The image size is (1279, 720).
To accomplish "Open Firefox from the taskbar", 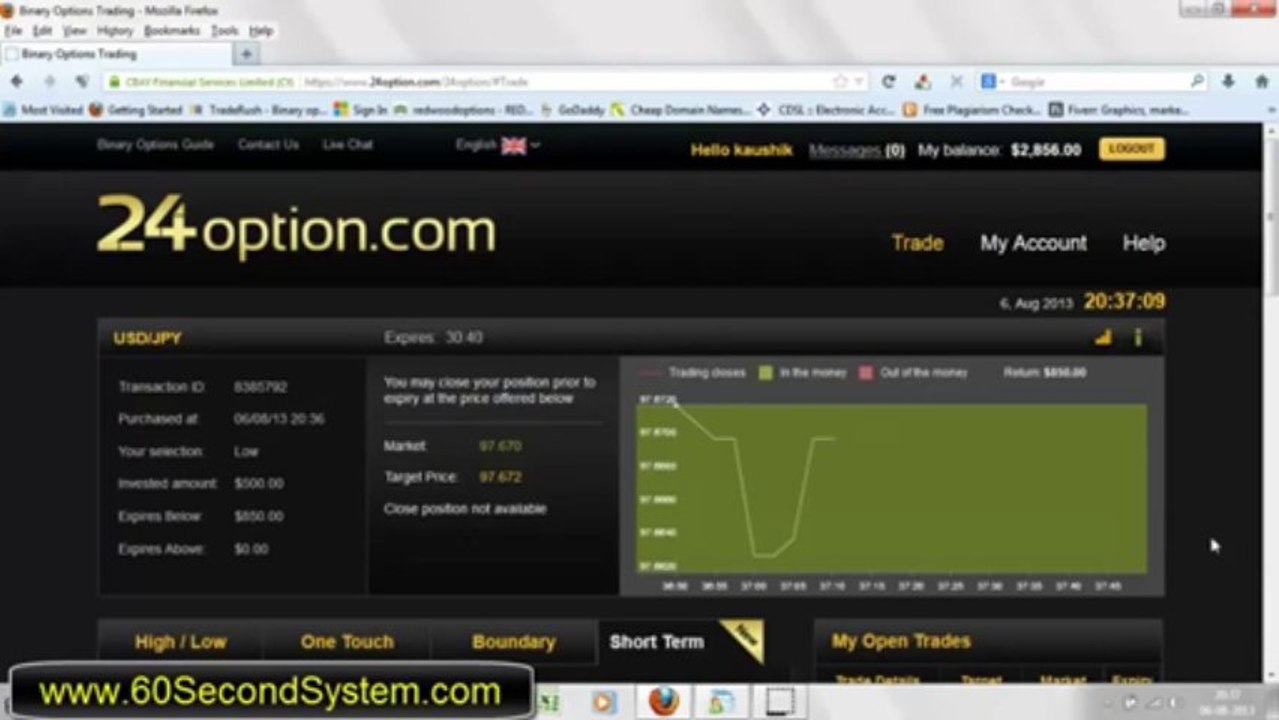I will (x=664, y=701).
